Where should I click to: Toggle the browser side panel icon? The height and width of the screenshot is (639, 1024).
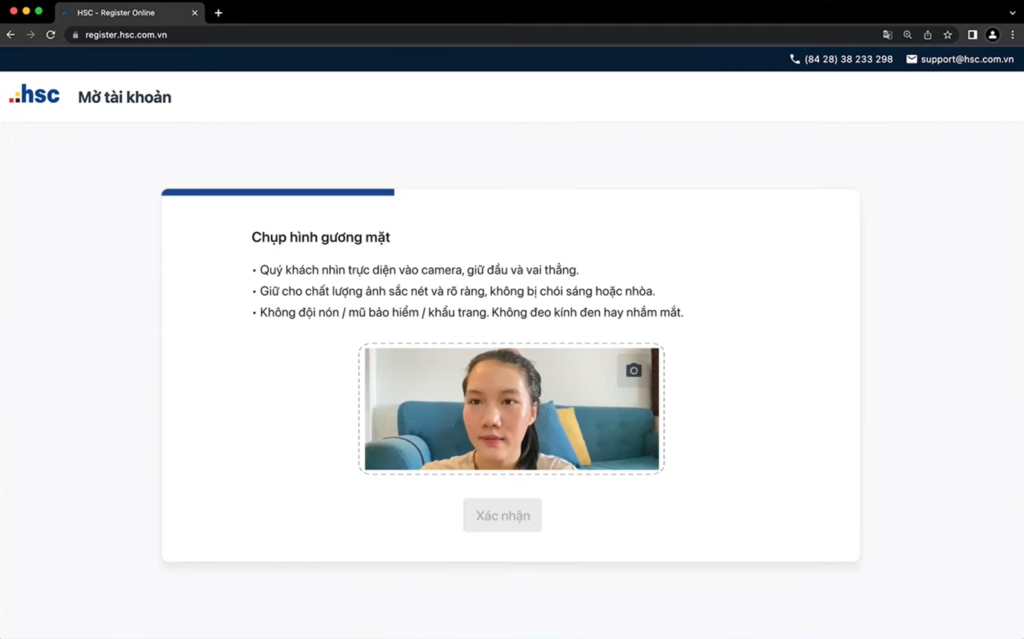tap(972, 35)
